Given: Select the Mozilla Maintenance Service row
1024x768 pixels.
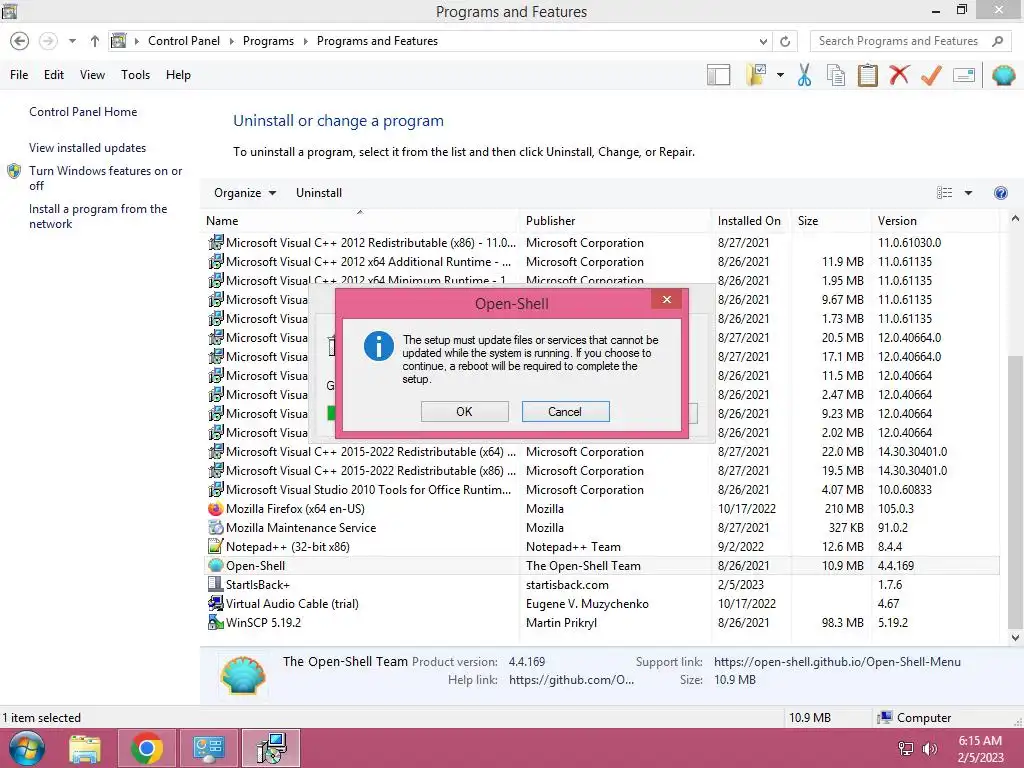Looking at the screenshot, I should 603,528.
